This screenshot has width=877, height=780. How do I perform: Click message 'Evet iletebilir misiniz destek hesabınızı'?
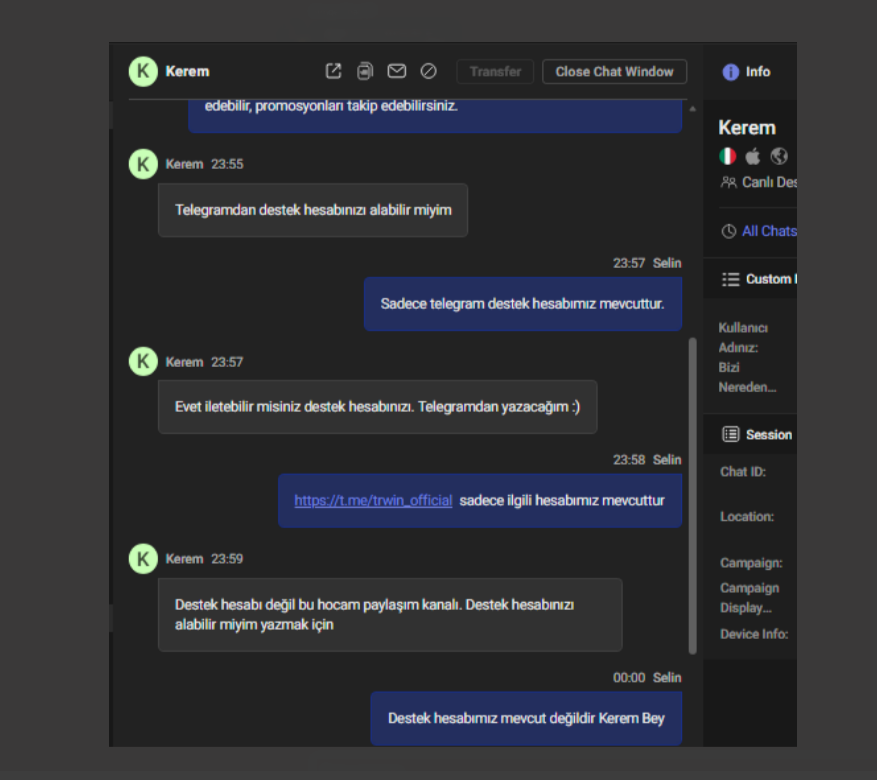point(378,407)
